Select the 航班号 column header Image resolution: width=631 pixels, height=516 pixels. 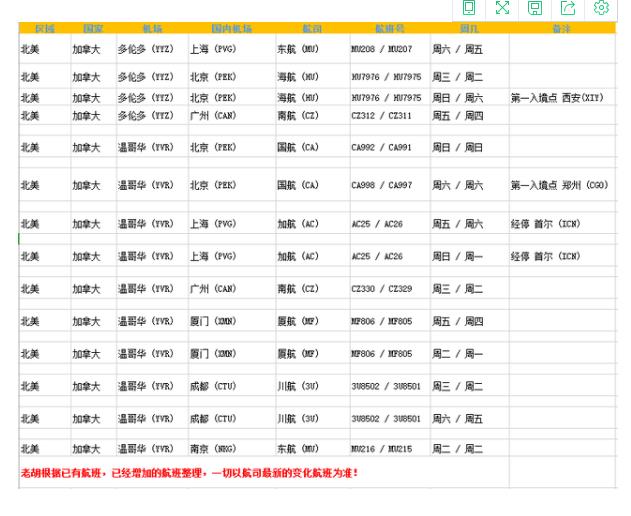pos(390,28)
